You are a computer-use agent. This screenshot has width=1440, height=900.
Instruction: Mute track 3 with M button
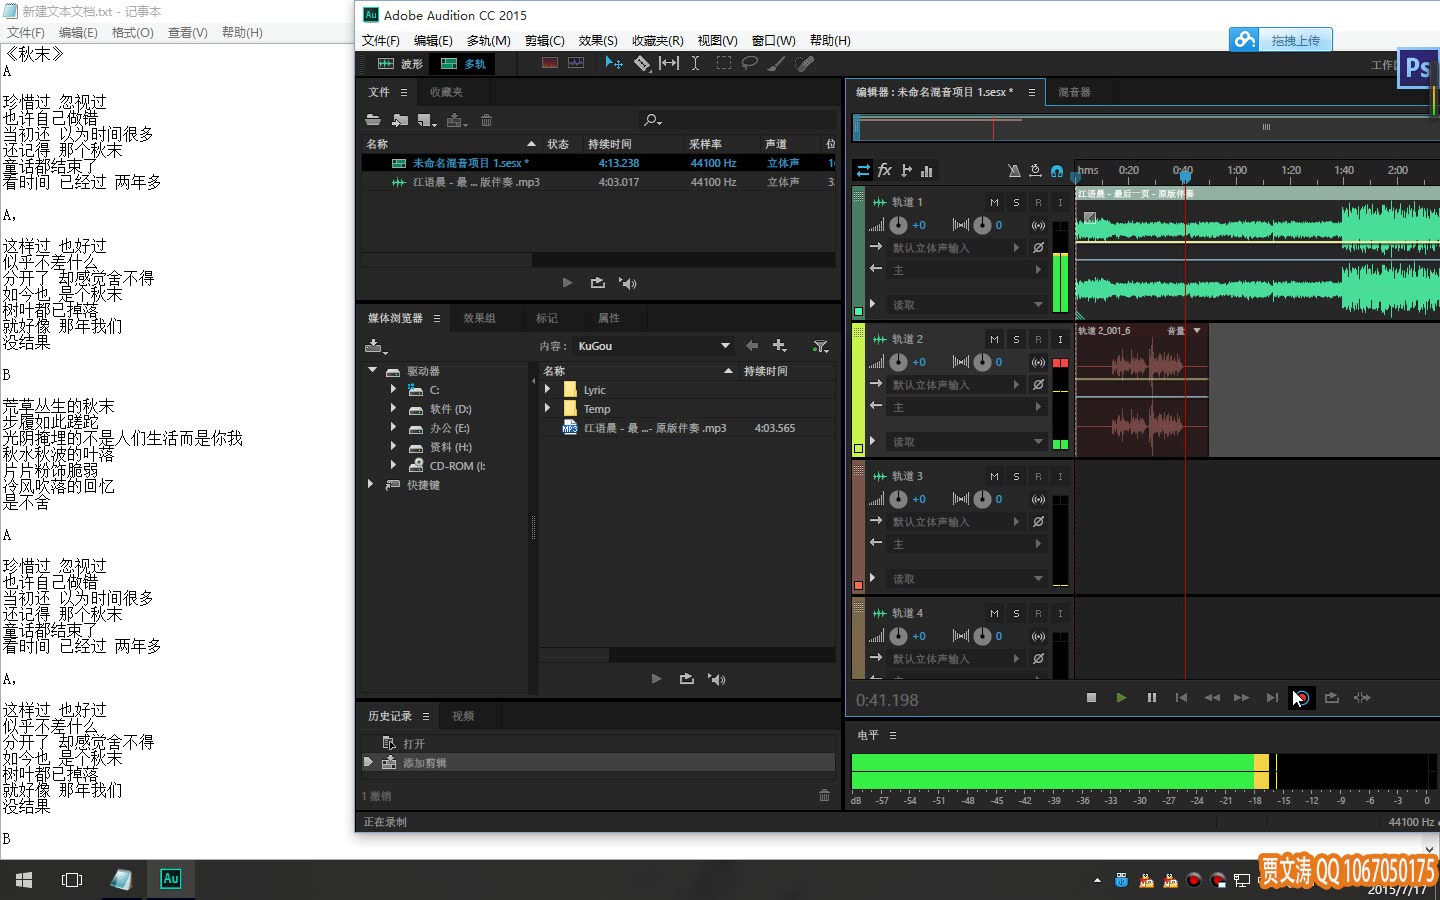click(994, 476)
